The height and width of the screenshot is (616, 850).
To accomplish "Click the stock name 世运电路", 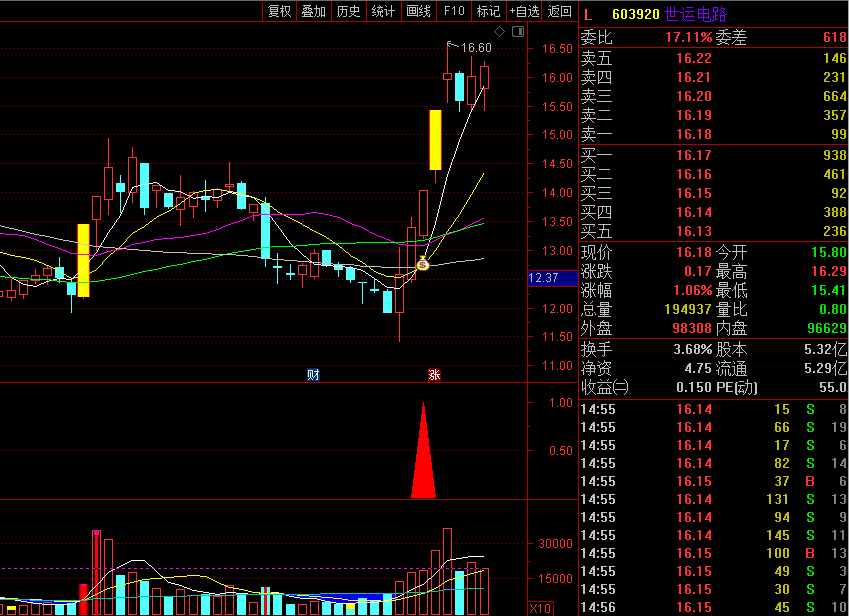I will pos(696,15).
